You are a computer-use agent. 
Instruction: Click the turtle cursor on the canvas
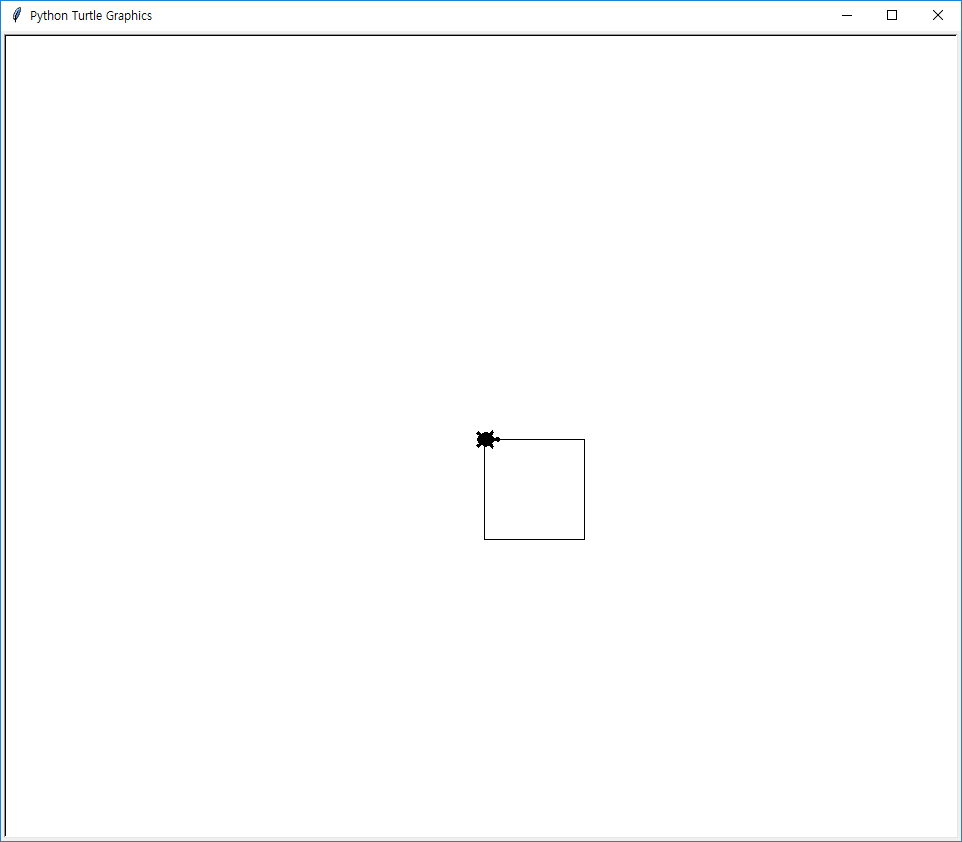[x=488, y=439]
